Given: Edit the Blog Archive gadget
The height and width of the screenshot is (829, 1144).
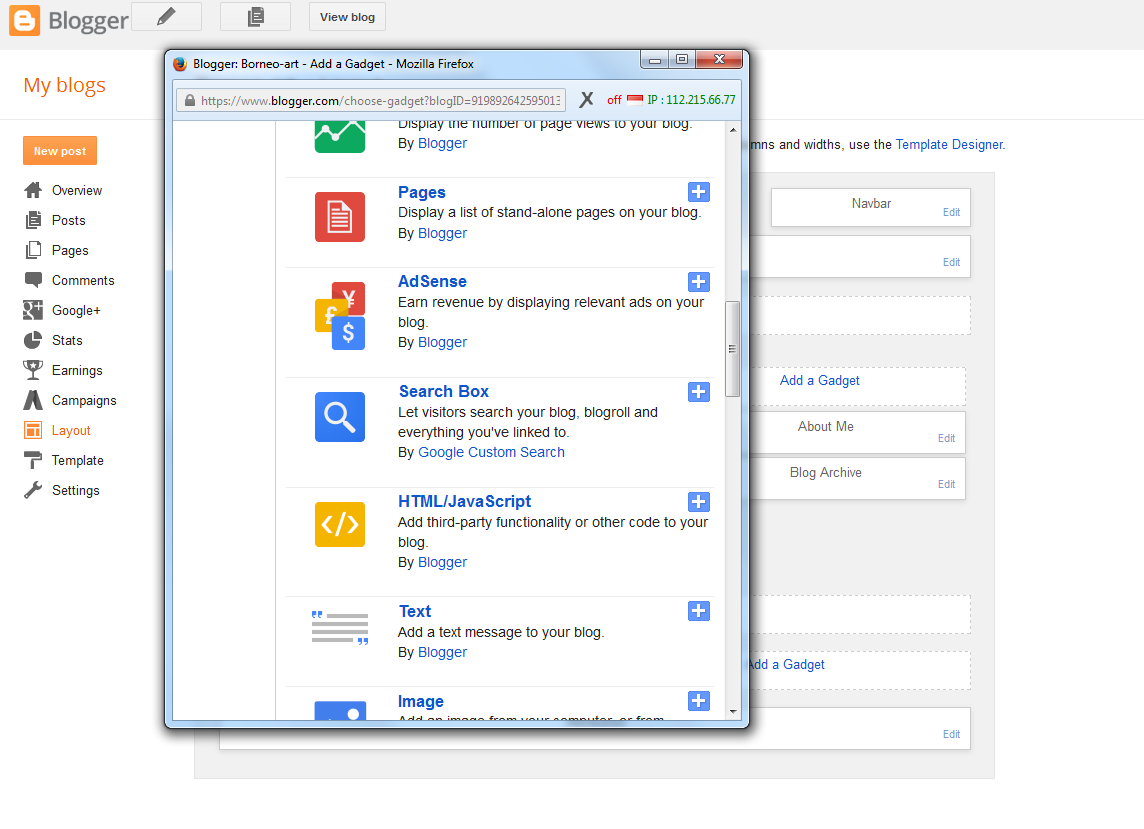Looking at the screenshot, I should point(946,485).
